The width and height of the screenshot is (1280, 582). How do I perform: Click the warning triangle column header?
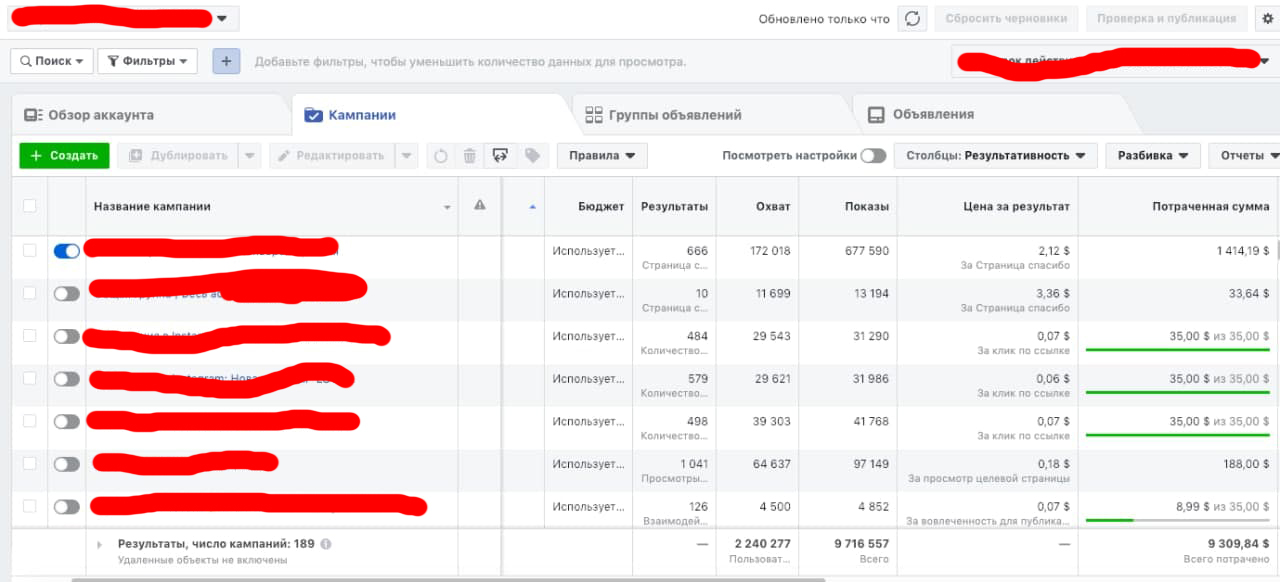pyautogui.click(x=479, y=205)
